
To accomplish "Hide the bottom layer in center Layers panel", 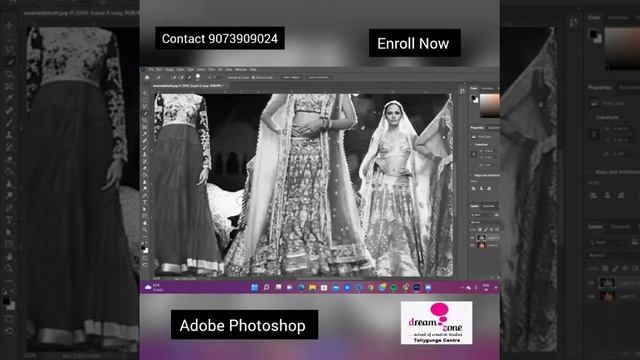I will click(472, 245).
